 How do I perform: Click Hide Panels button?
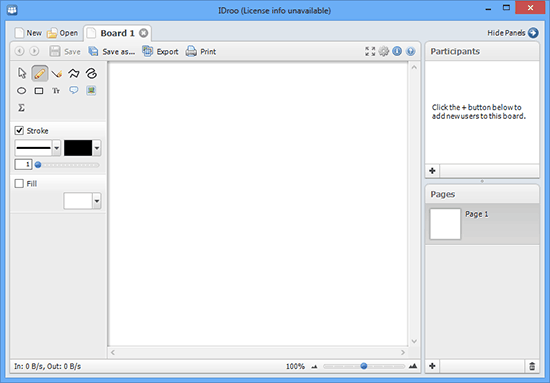513,33
